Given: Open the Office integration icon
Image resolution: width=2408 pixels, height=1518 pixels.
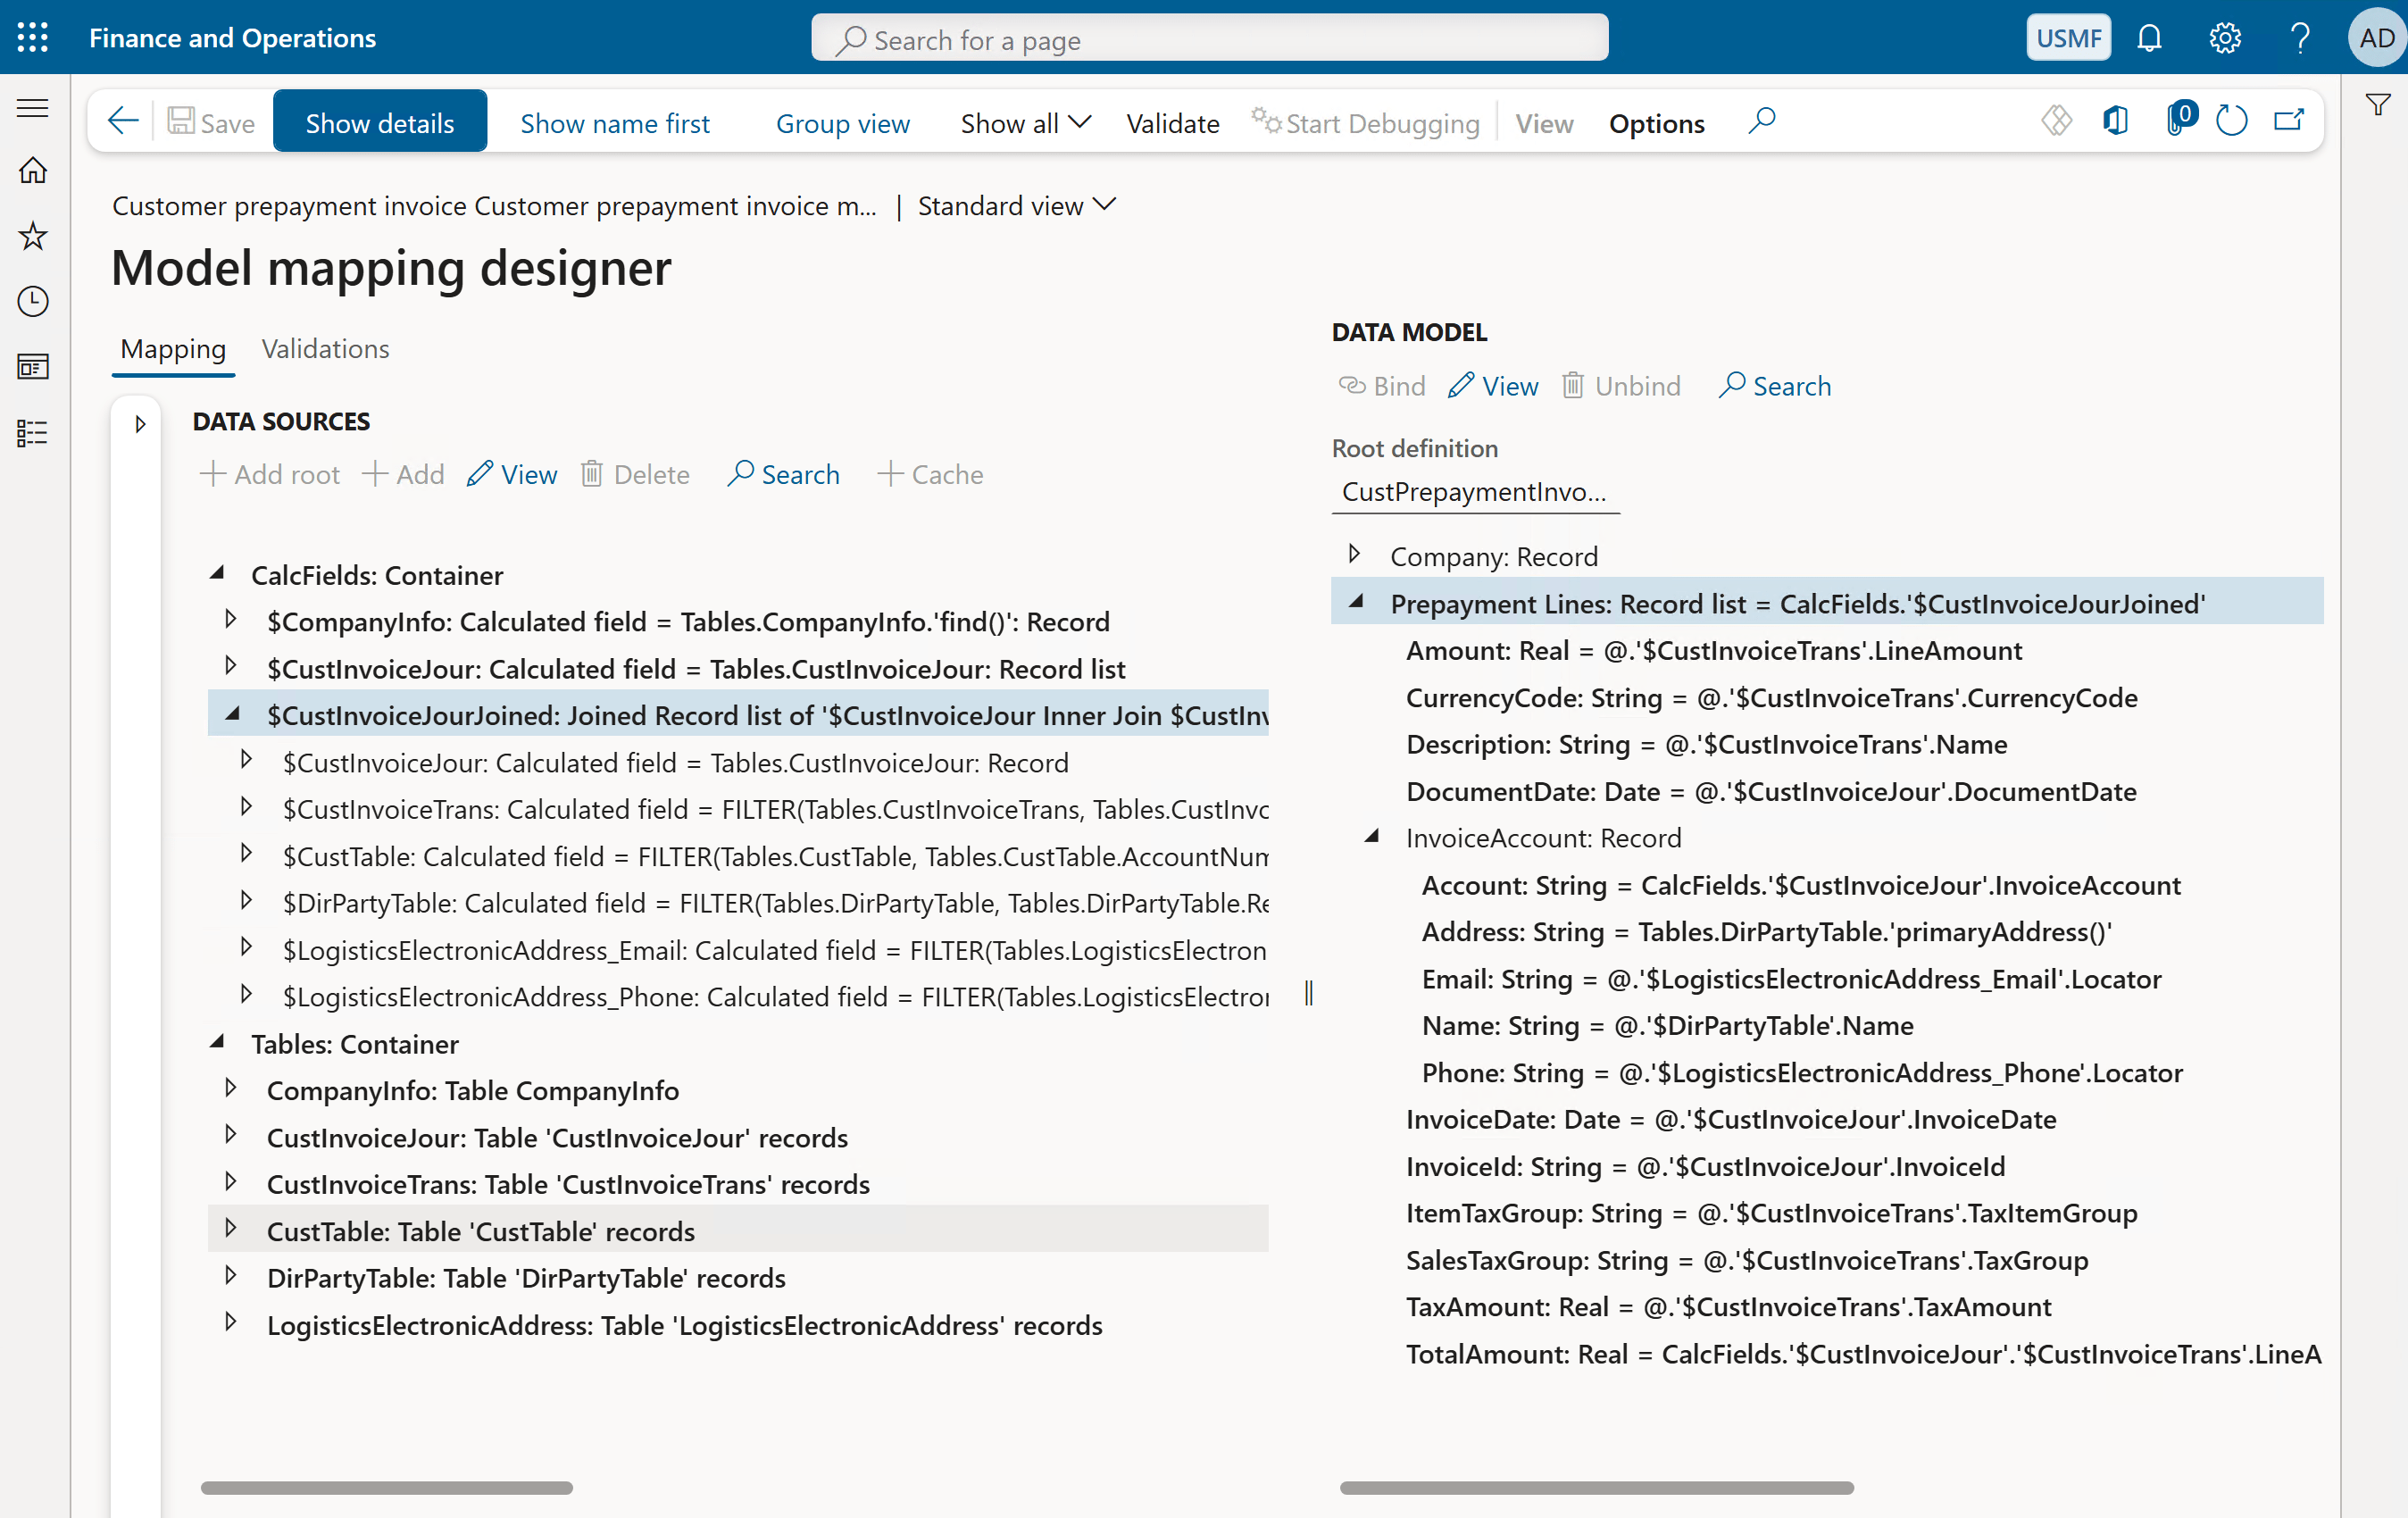Looking at the screenshot, I should 2115,121.
